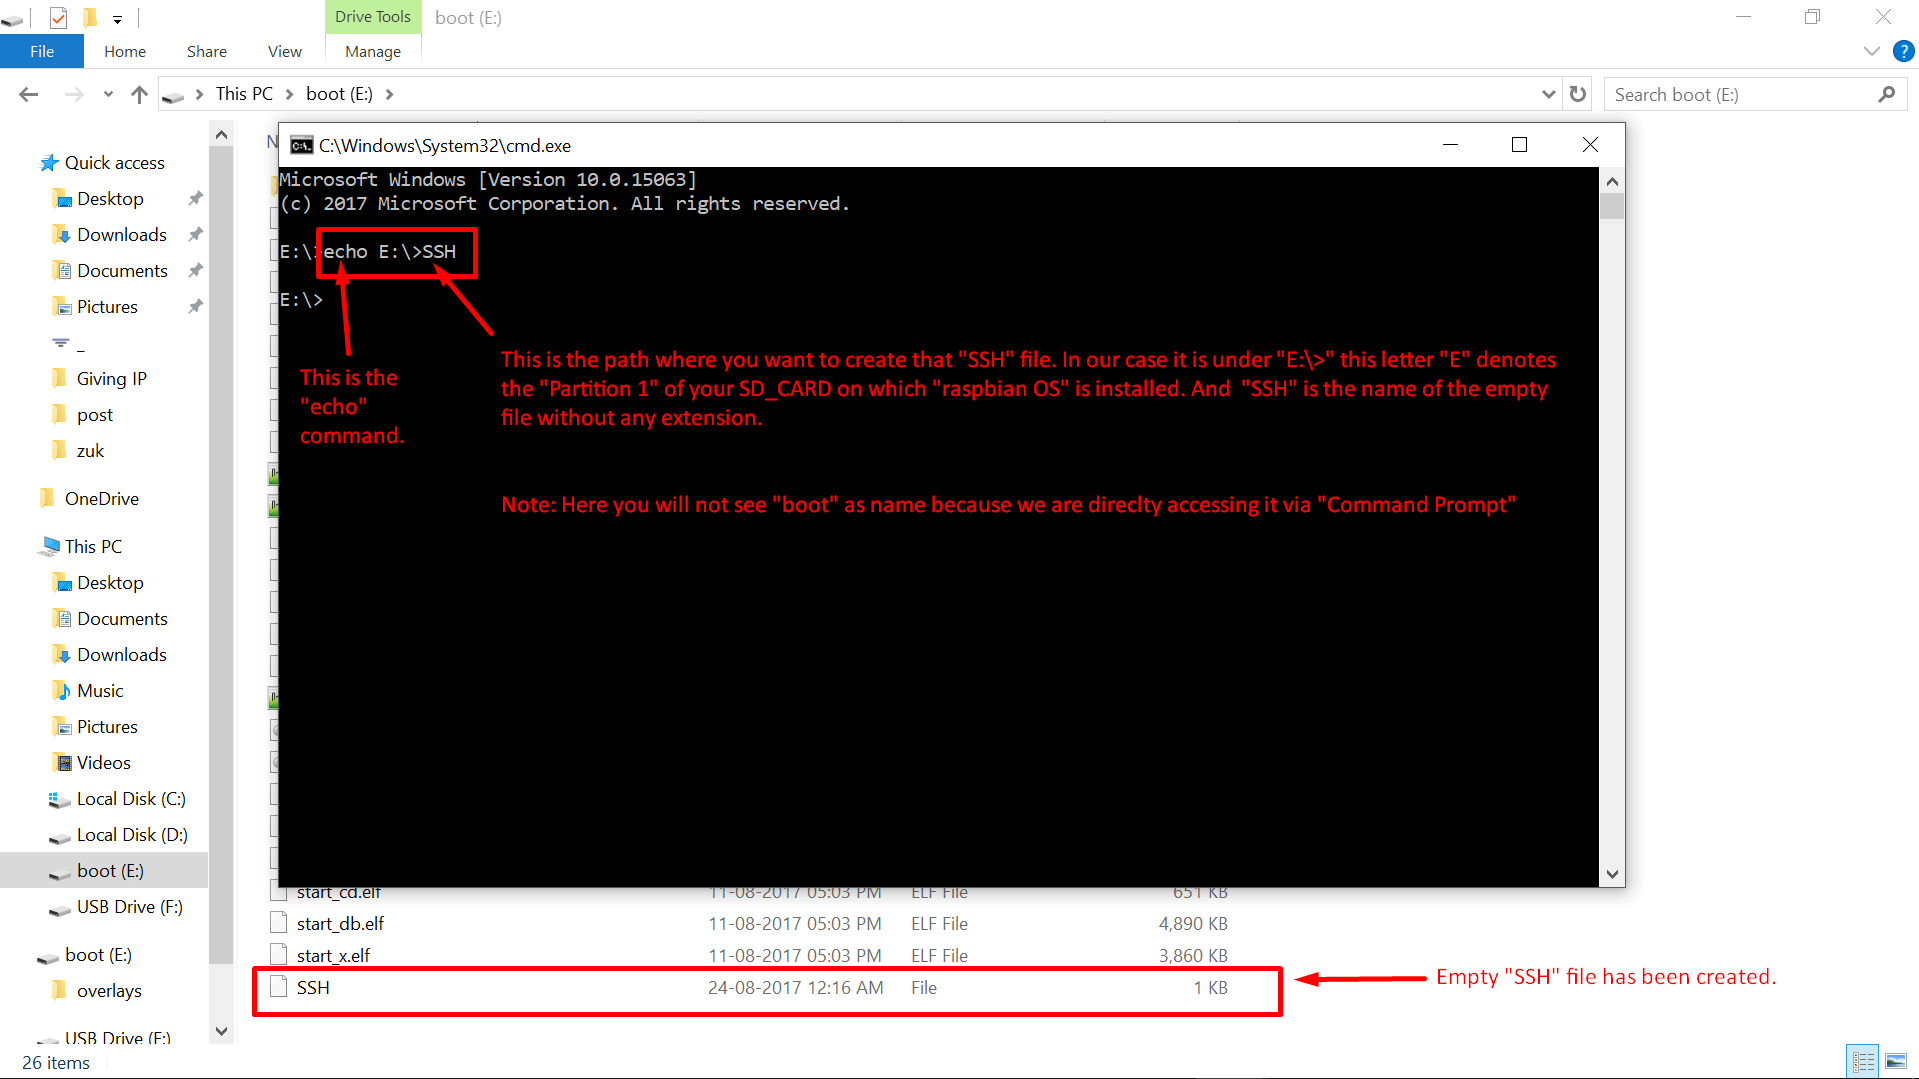The image size is (1919, 1079).
Task: Open the Giving IP folder
Action: [x=111, y=379]
